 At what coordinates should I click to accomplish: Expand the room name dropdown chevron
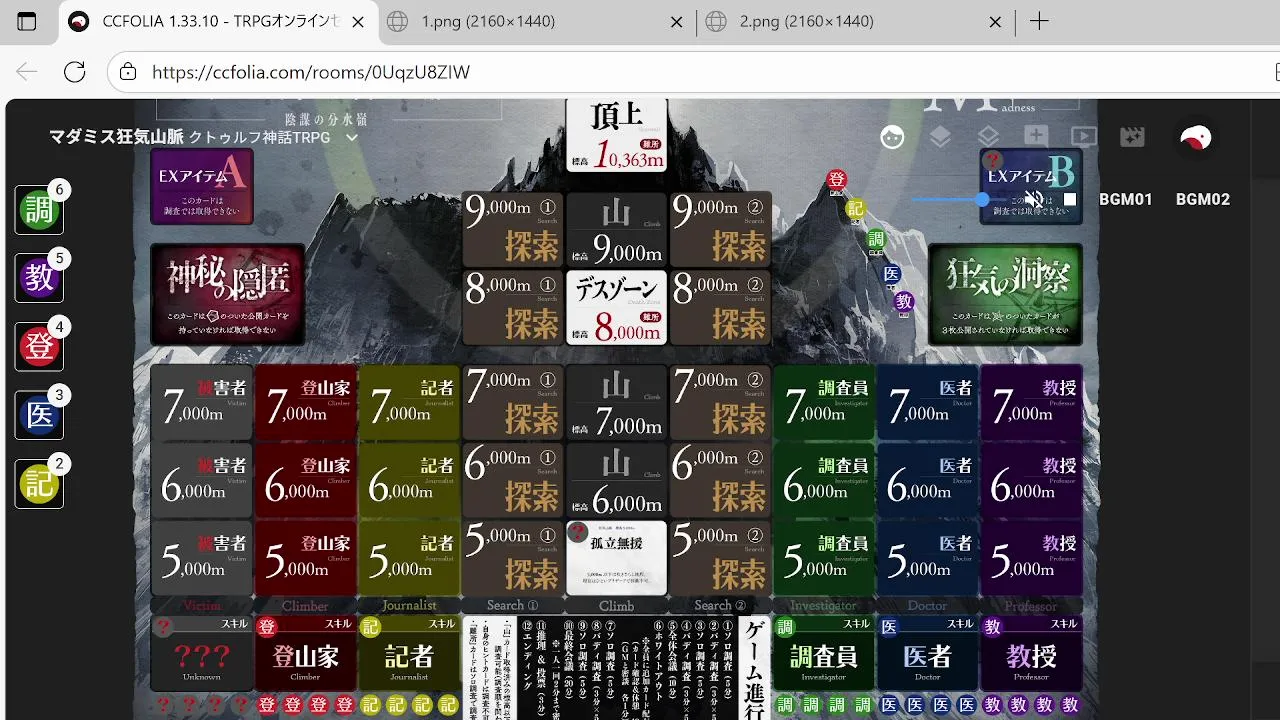click(351, 138)
